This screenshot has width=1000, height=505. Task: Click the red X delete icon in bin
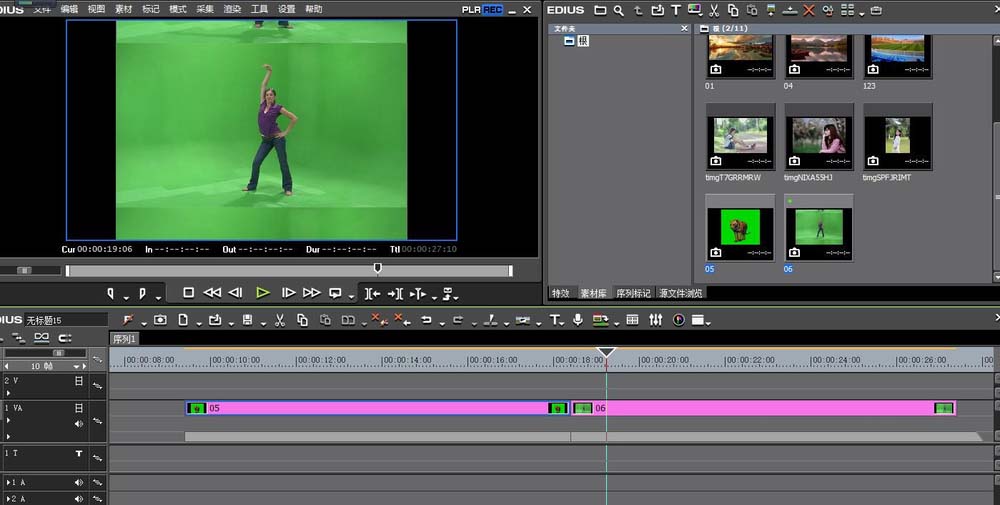pyautogui.click(x=809, y=10)
